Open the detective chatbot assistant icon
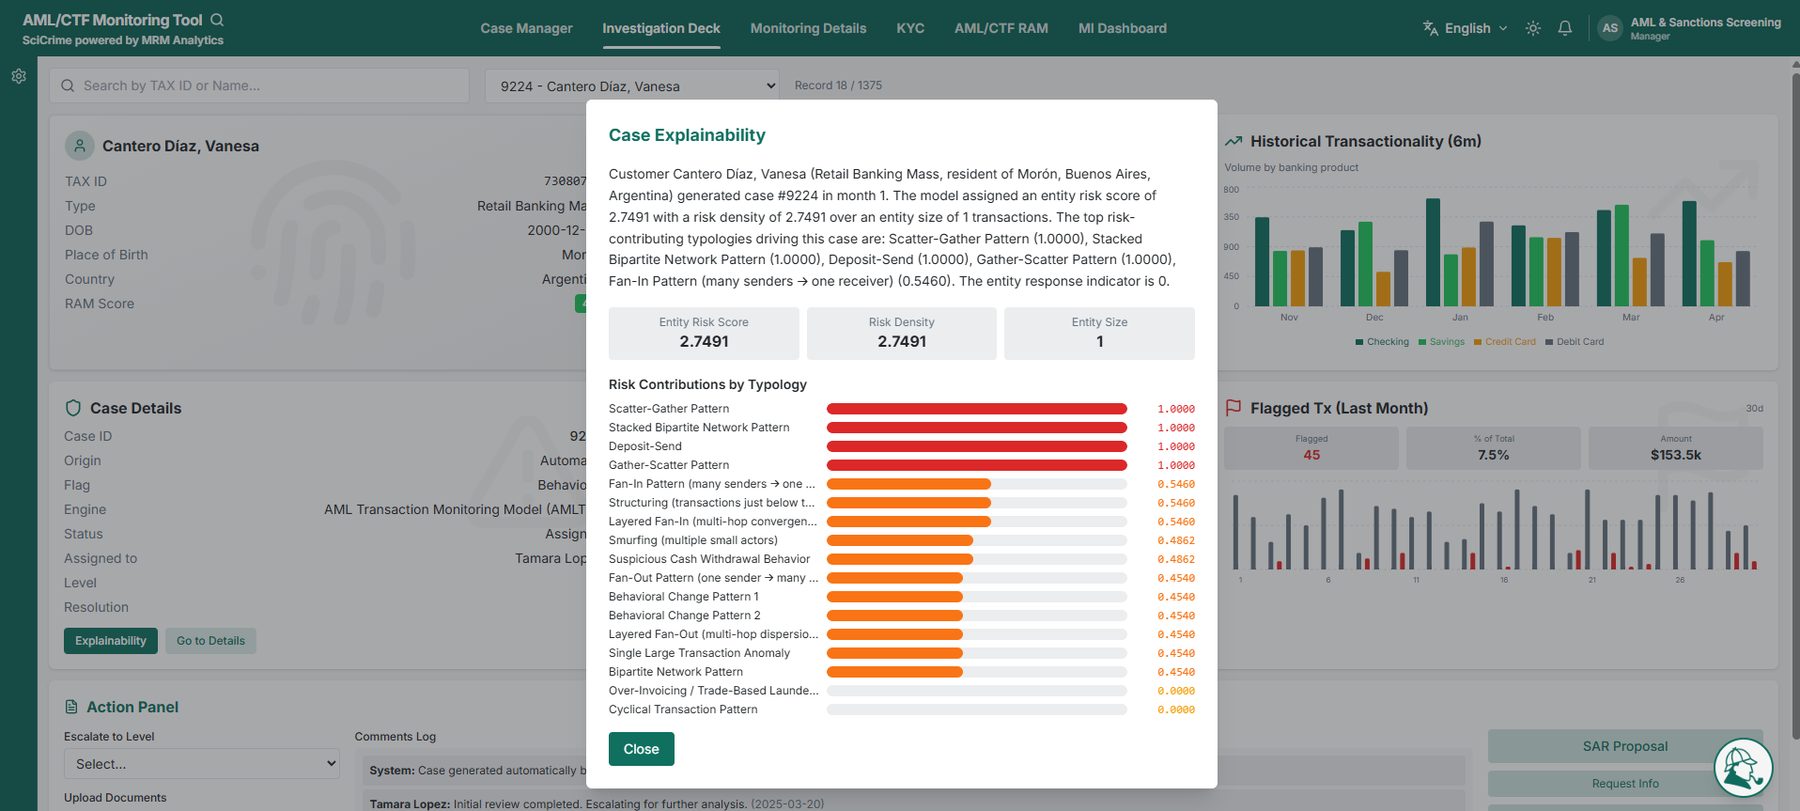Image resolution: width=1800 pixels, height=811 pixels. tap(1743, 767)
